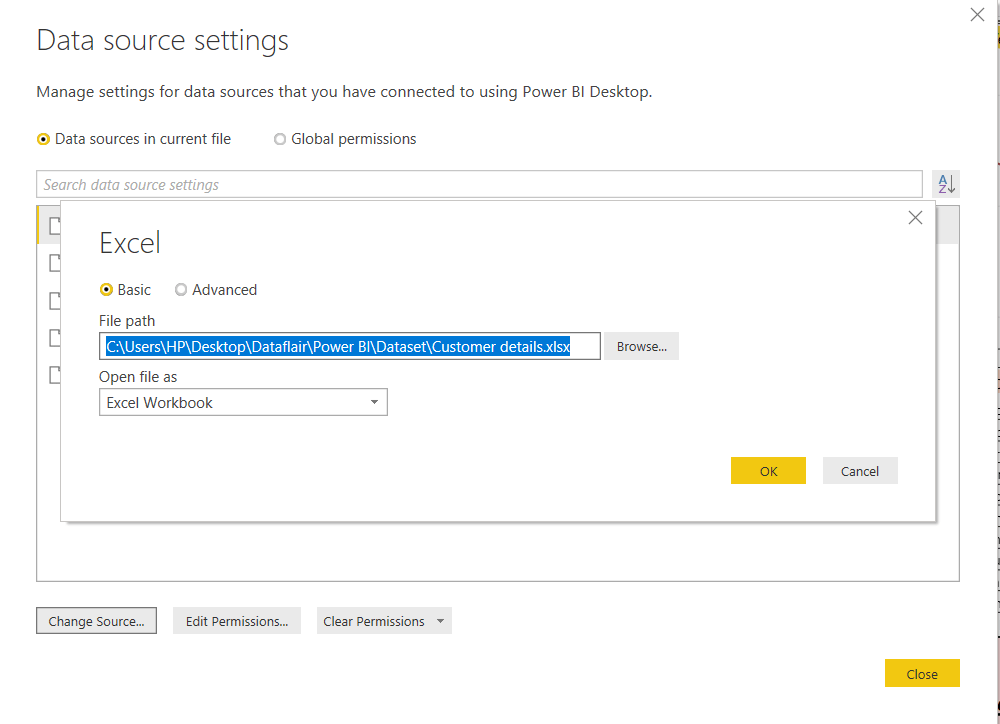Click the topmost data source file icon
The height and width of the screenshot is (724, 1000).
coord(54,225)
